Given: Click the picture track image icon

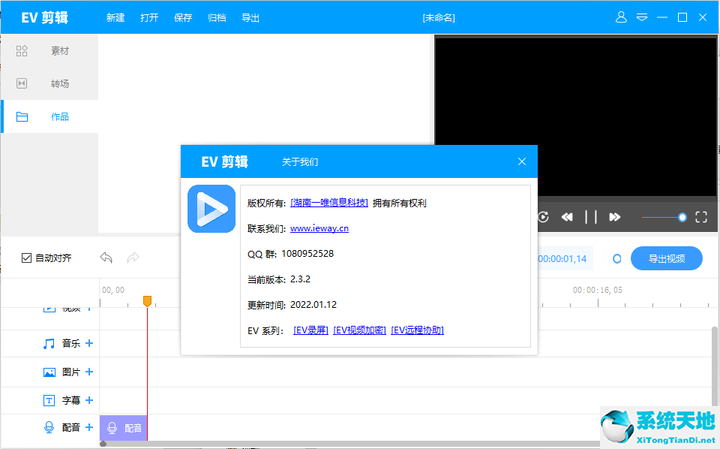Looking at the screenshot, I should click(49, 372).
